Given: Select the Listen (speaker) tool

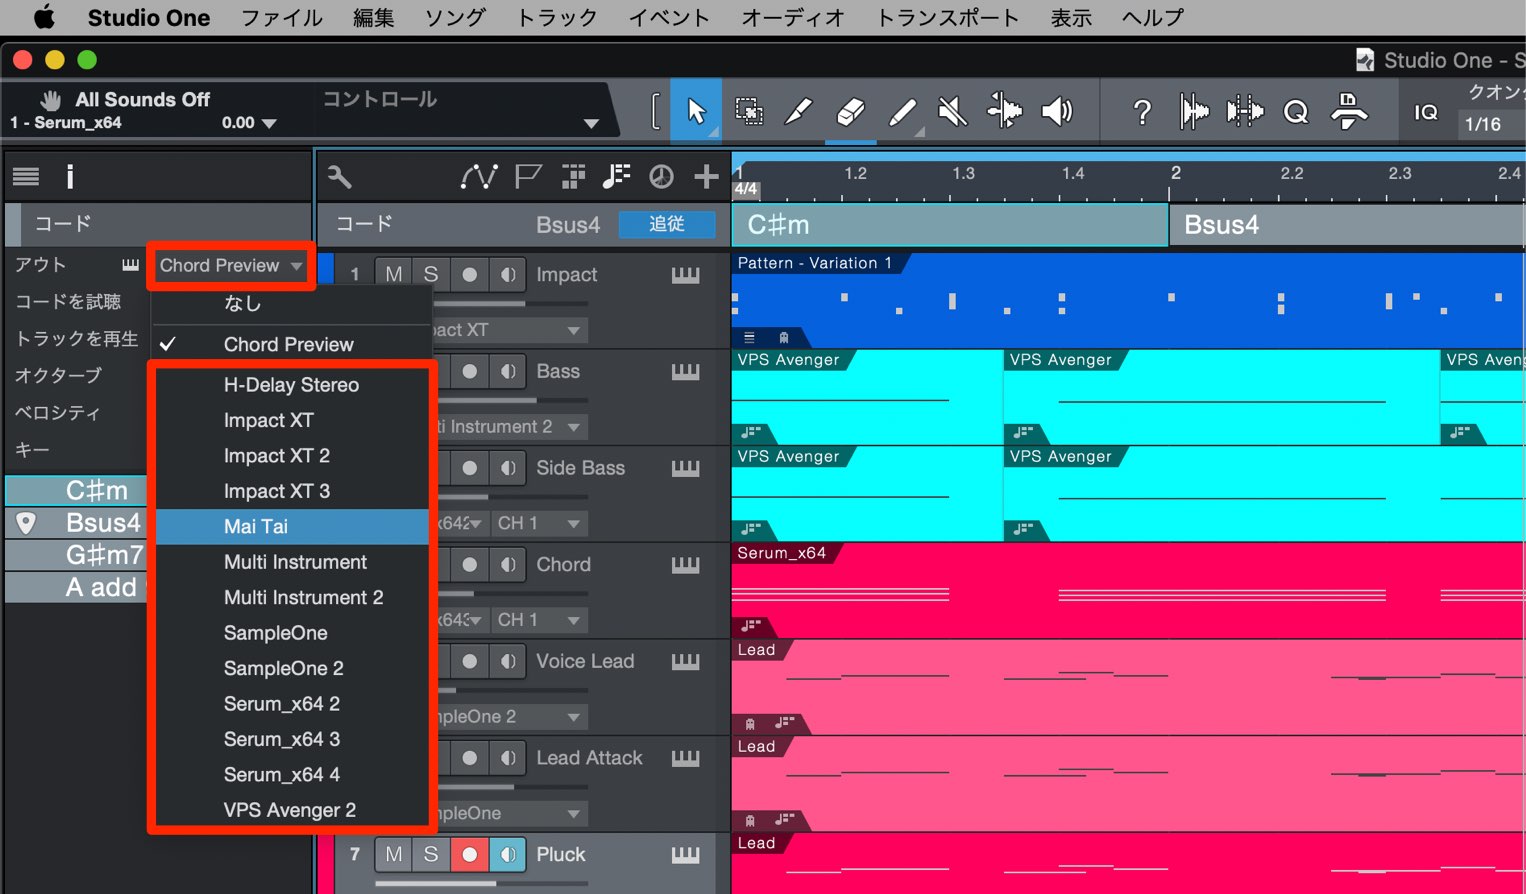Looking at the screenshot, I should tap(1057, 111).
